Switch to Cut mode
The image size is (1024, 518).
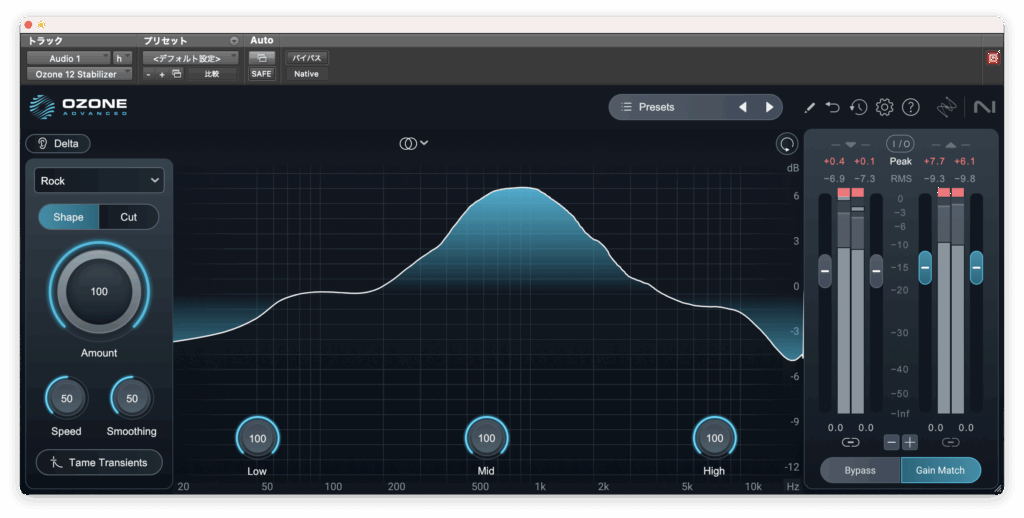tap(129, 217)
